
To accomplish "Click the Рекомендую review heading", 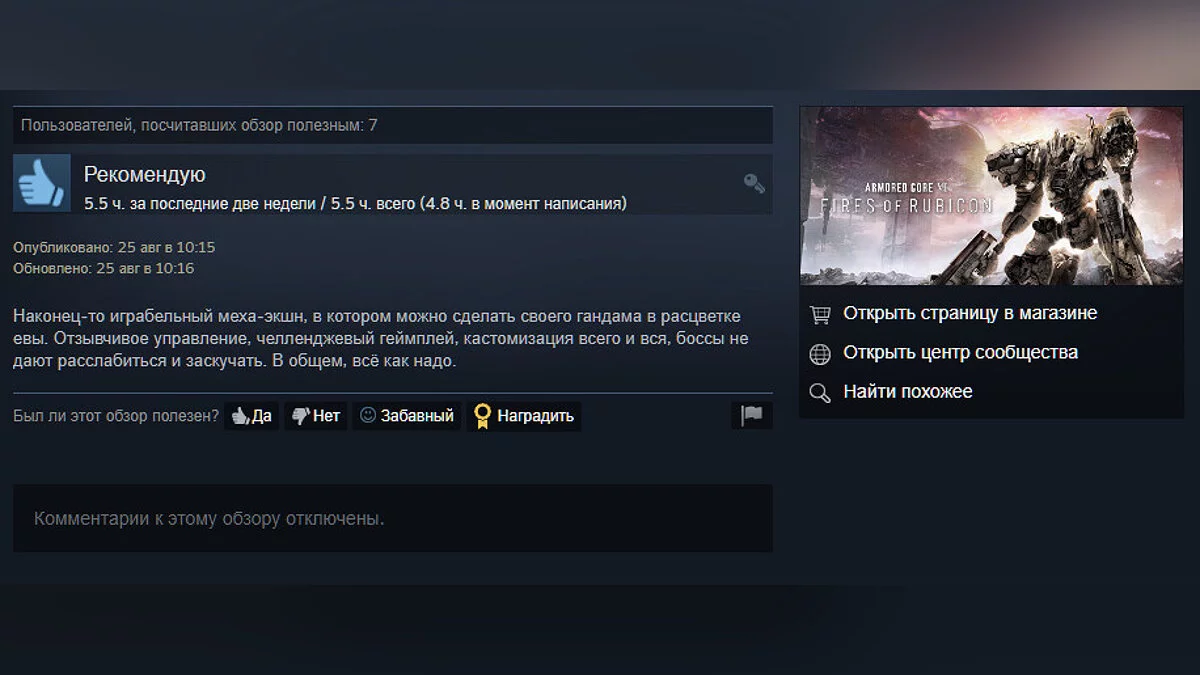I will 145,174.
